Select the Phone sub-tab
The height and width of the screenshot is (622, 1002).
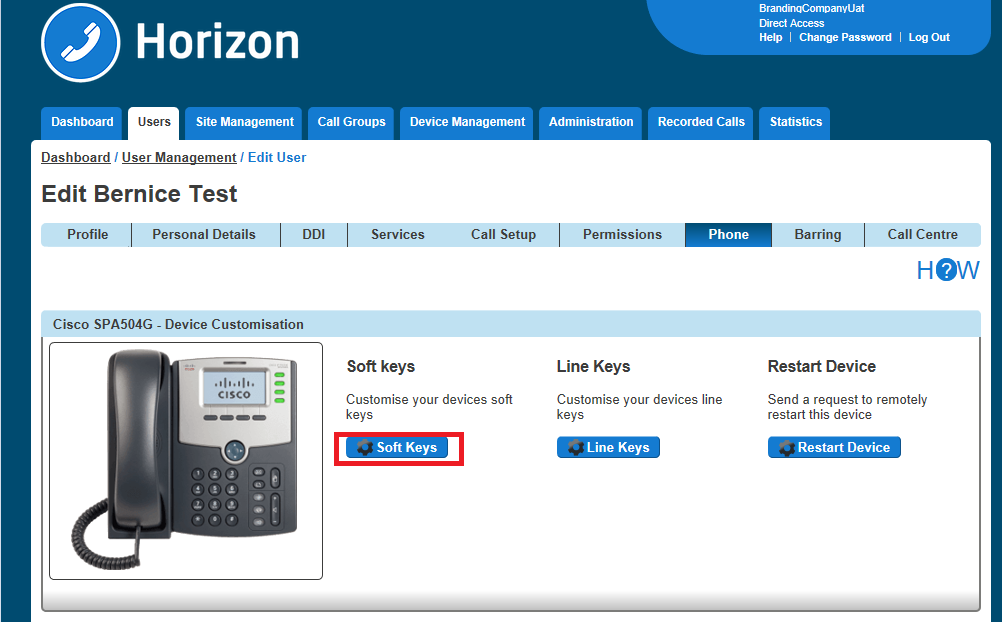pyautogui.click(x=728, y=235)
